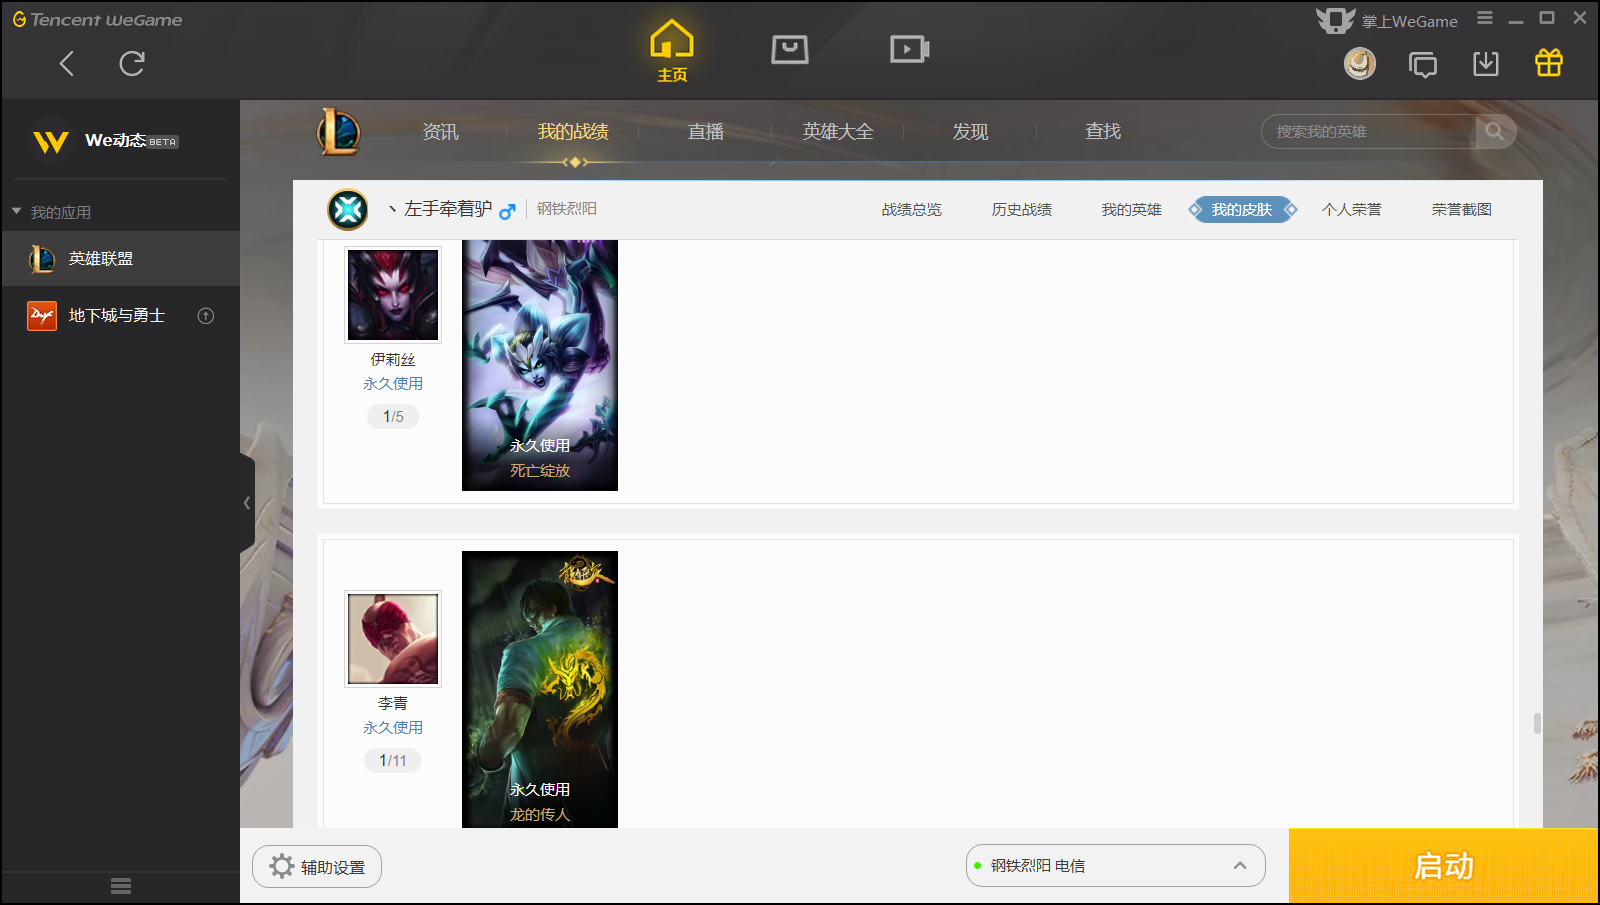Refresh the page with reload icon

(x=132, y=64)
